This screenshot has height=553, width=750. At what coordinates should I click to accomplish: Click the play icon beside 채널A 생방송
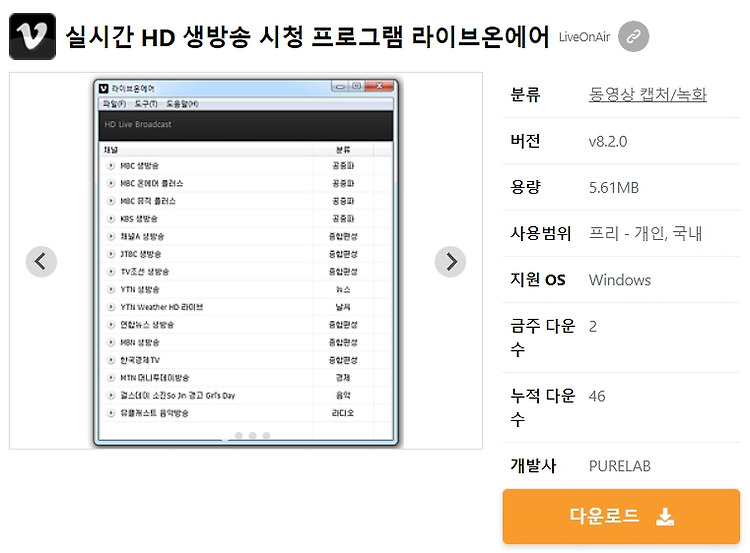[111, 236]
